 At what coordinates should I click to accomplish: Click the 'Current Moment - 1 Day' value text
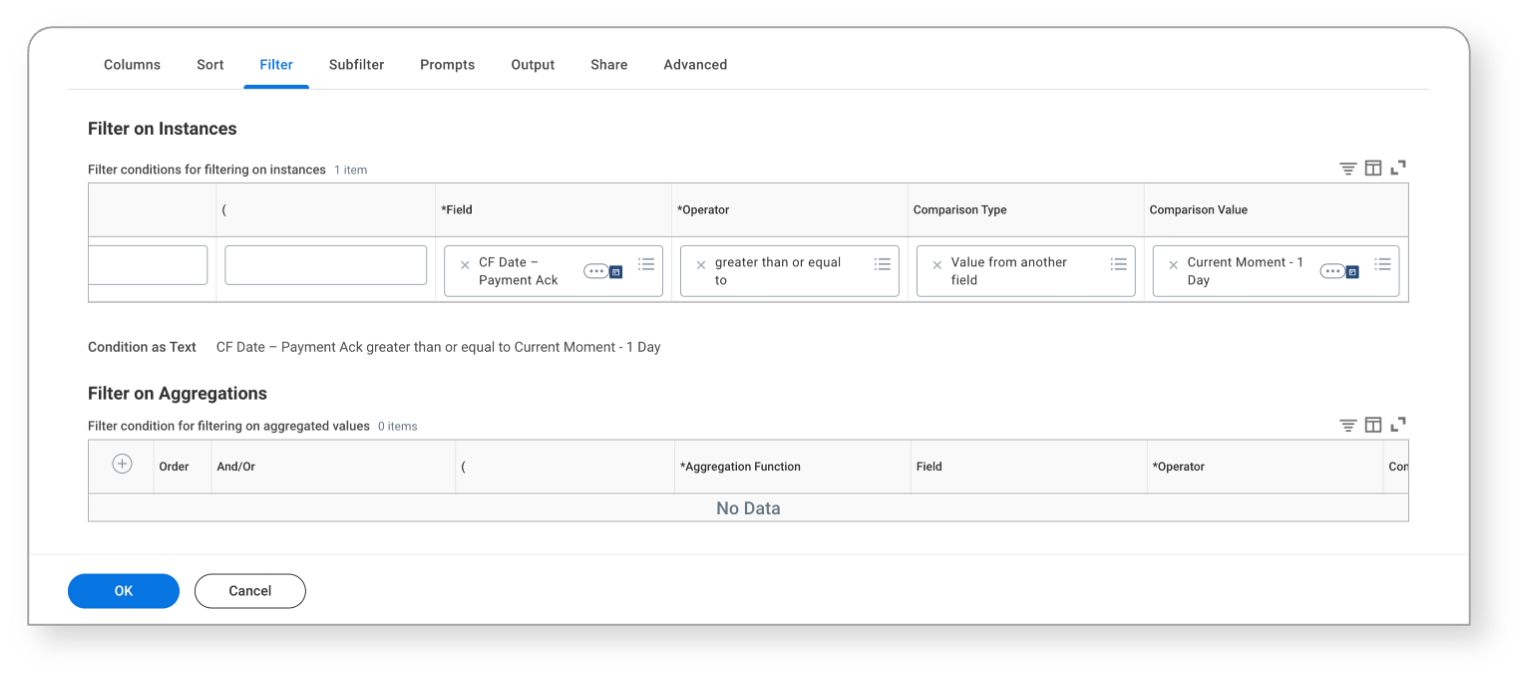(x=1245, y=271)
